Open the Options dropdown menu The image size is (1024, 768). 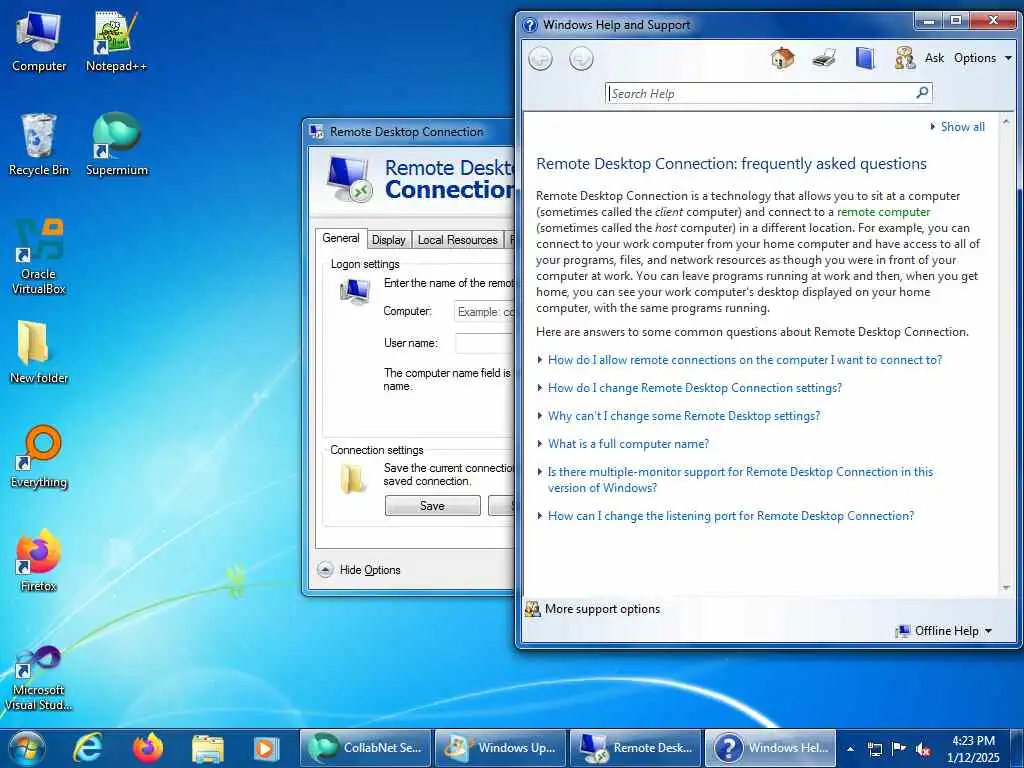click(982, 58)
